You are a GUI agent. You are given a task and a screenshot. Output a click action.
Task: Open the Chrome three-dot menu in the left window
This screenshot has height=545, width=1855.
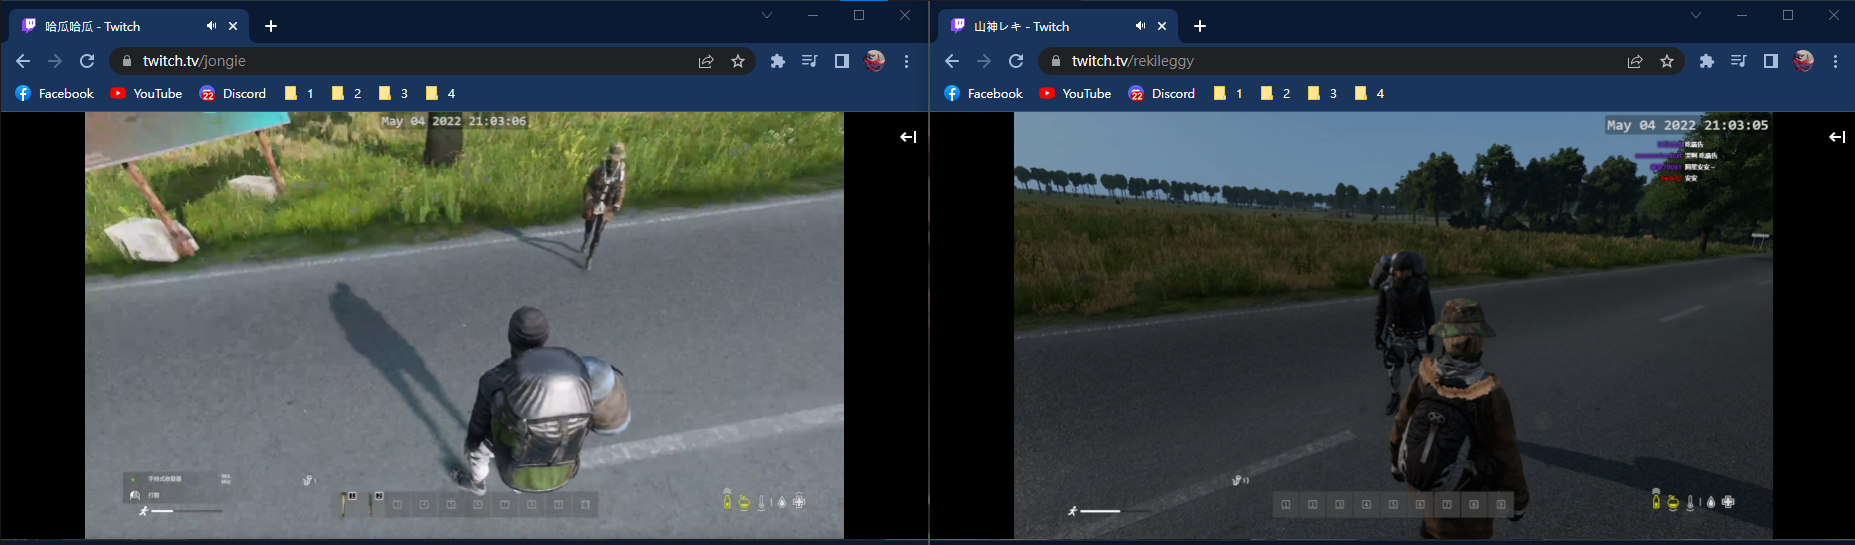906,61
